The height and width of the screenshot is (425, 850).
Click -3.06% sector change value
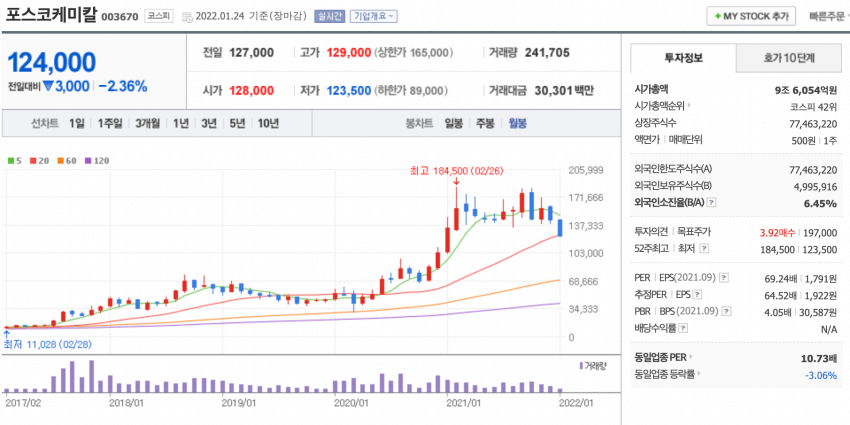pyautogui.click(x=821, y=375)
